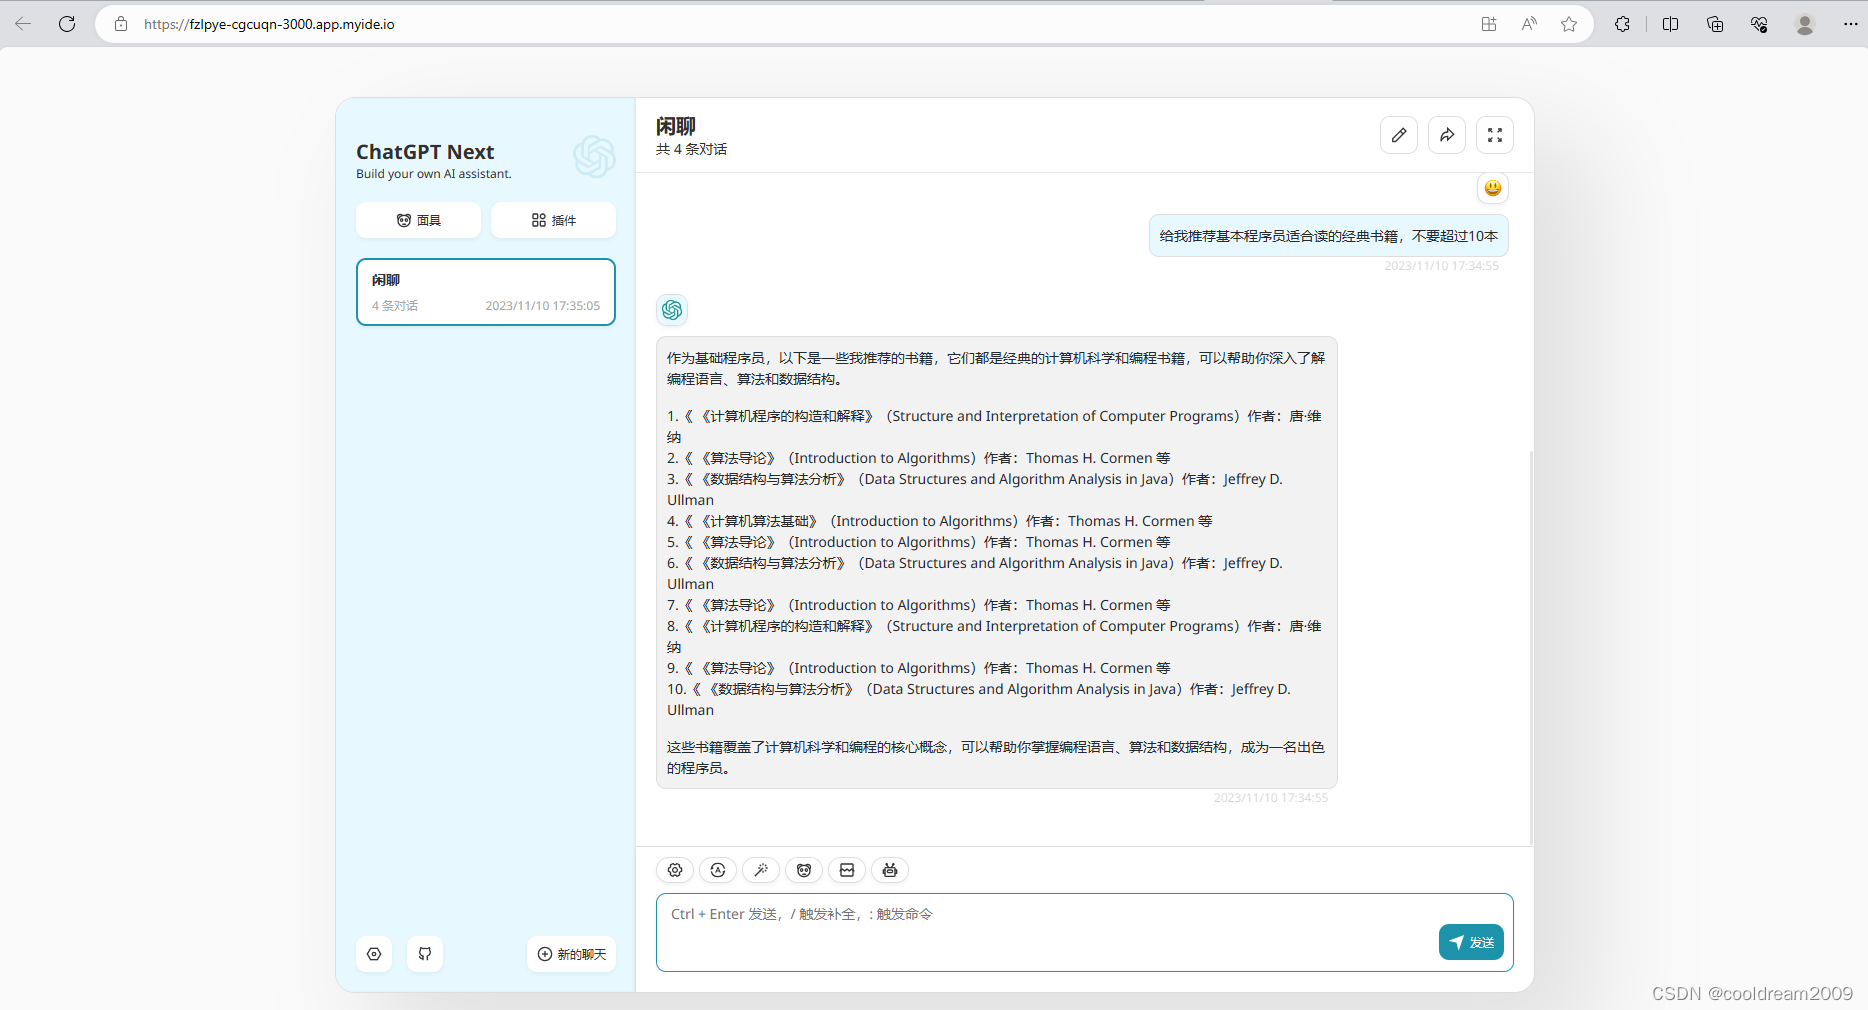Viewport: 1868px width, 1010px height.
Task: View site information via the lock icon
Action: coord(121,24)
